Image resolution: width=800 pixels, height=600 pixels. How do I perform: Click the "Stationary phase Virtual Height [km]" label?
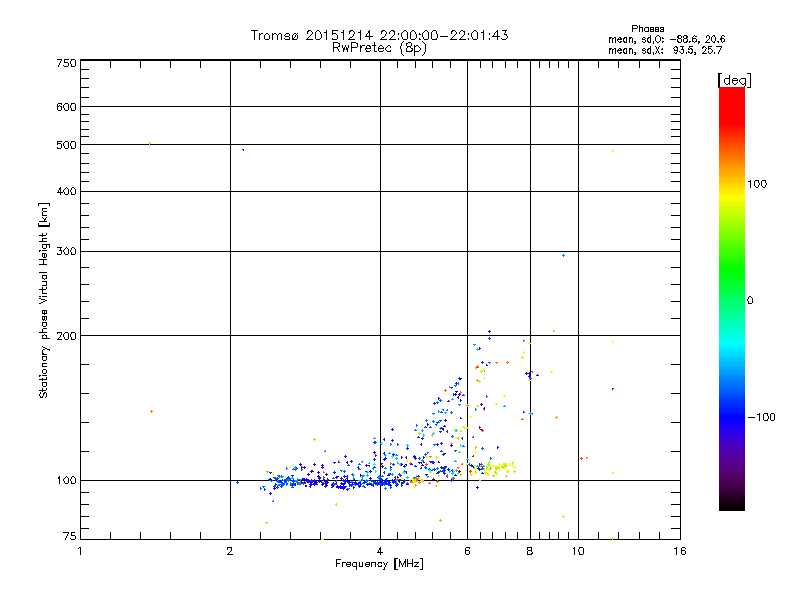[x=43, y=300]
